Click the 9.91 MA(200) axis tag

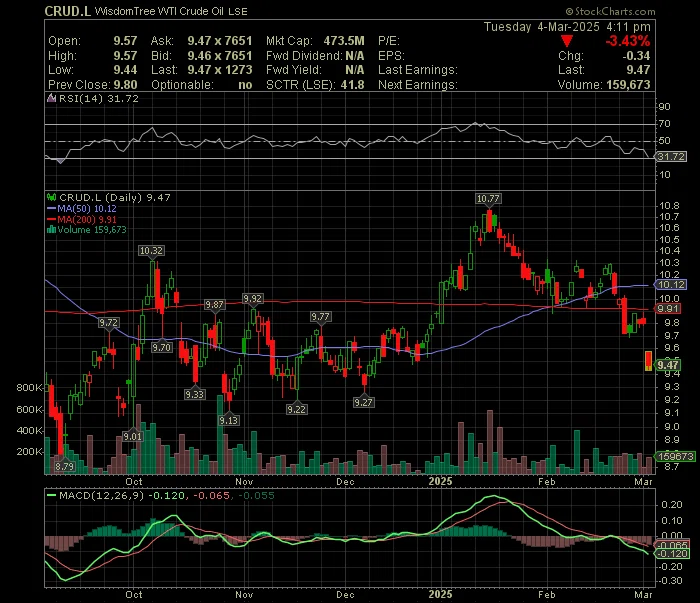[x=668, y=308]
